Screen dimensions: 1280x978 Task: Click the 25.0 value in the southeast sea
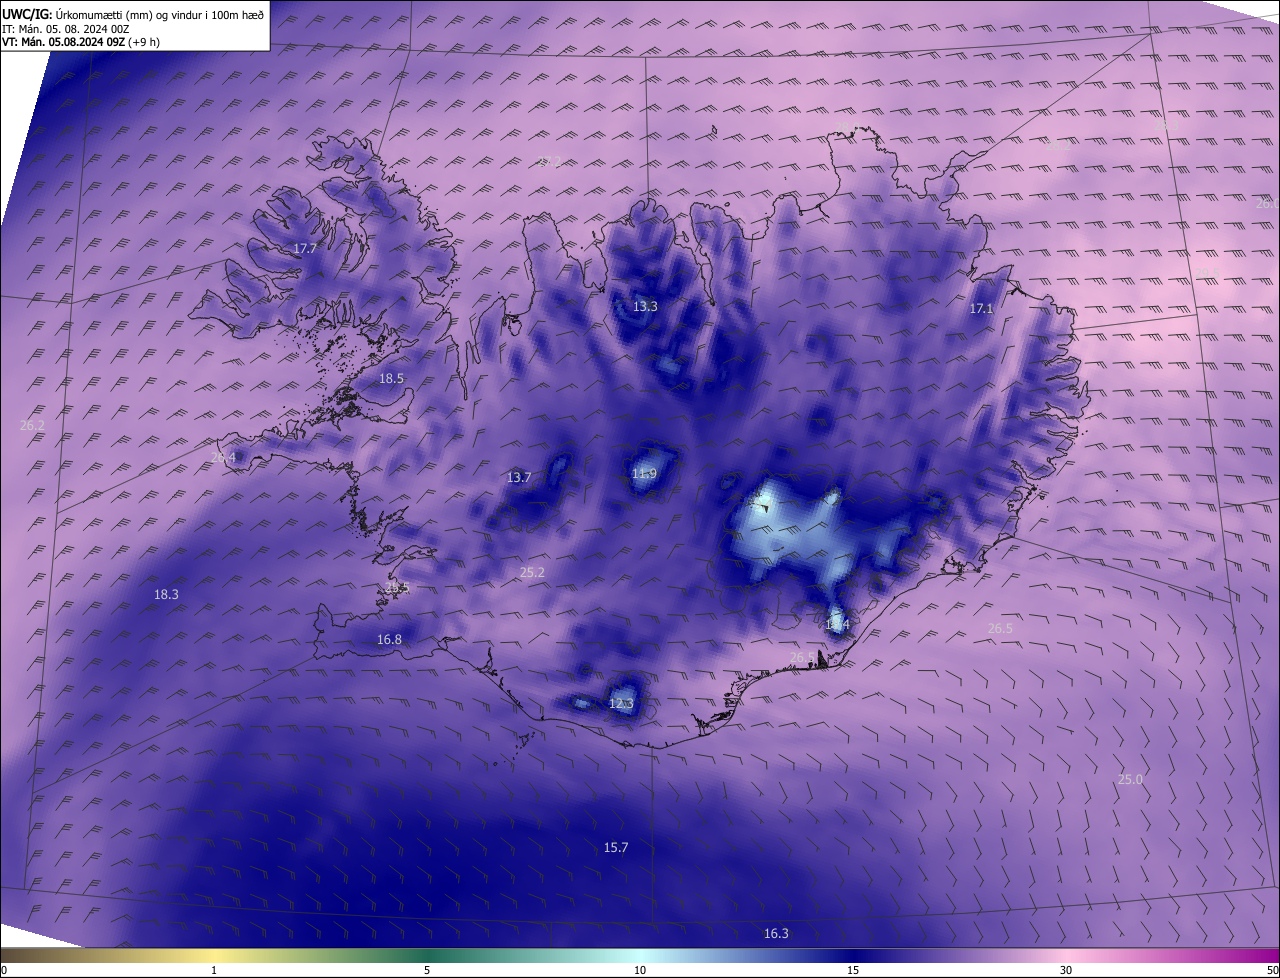point(1130,780)
